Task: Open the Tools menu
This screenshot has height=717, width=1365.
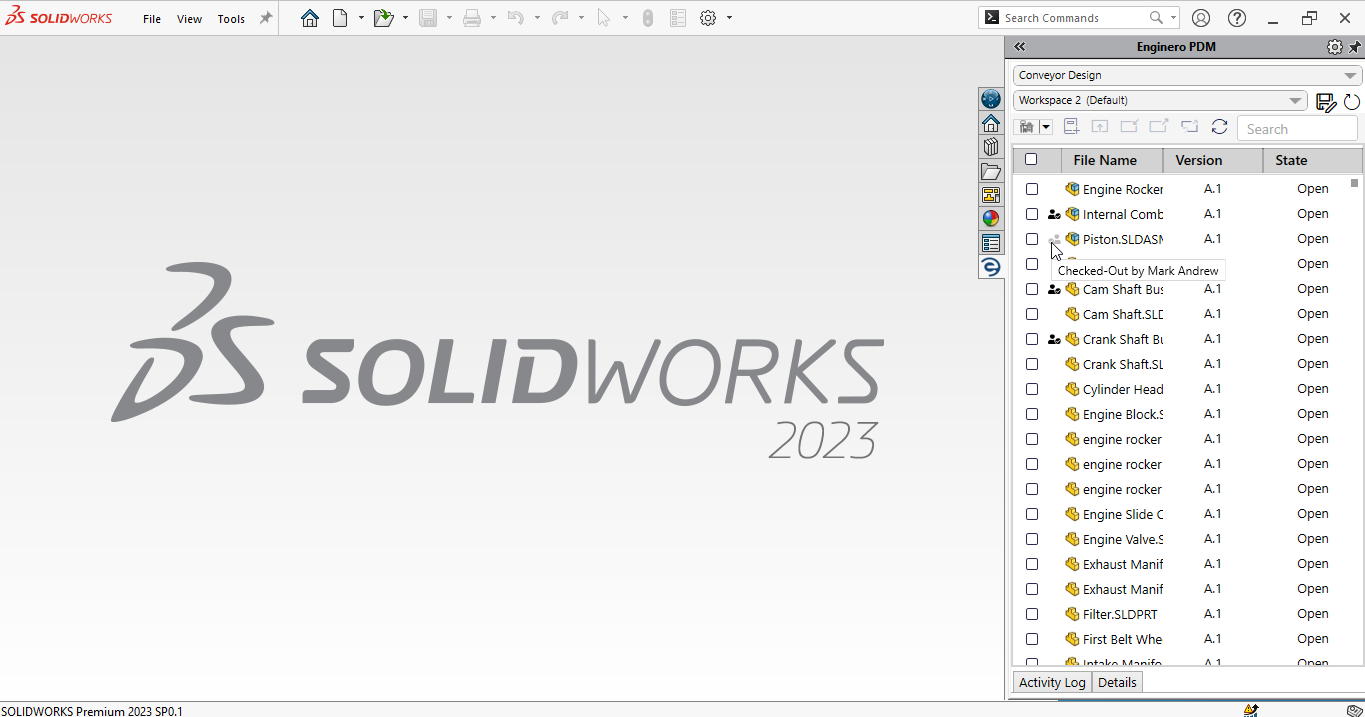Action: pyautogui.click(x=231, y=19)
